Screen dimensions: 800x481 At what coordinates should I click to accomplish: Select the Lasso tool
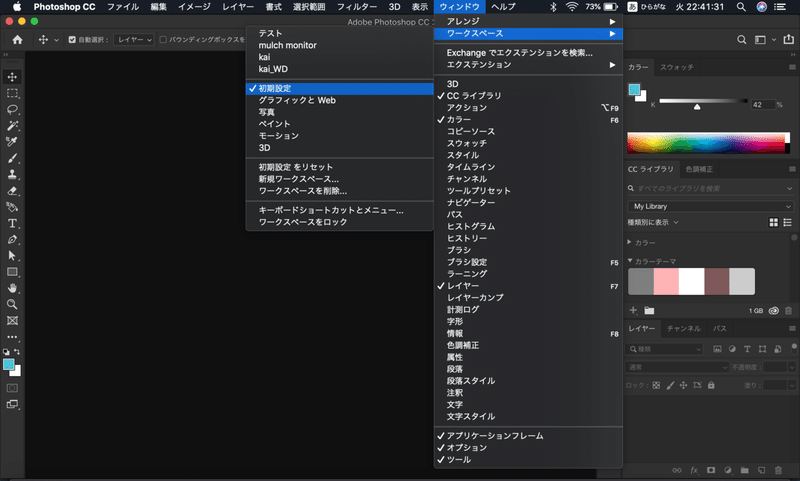click(x=12, y=110)
